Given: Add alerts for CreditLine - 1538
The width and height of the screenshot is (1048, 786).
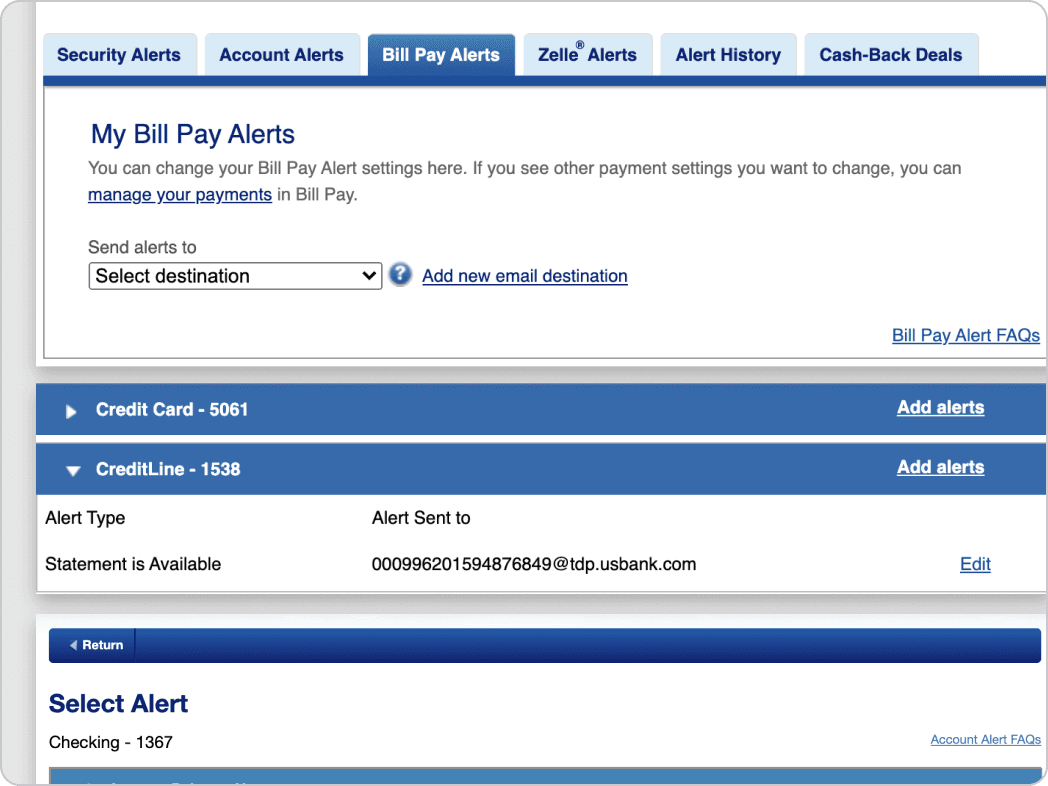Looking at the screenshot, I should click(940, 467).
